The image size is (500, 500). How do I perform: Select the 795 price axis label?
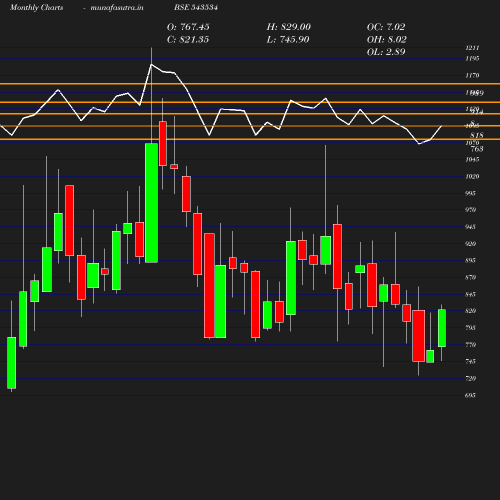(x=470, y=328)
